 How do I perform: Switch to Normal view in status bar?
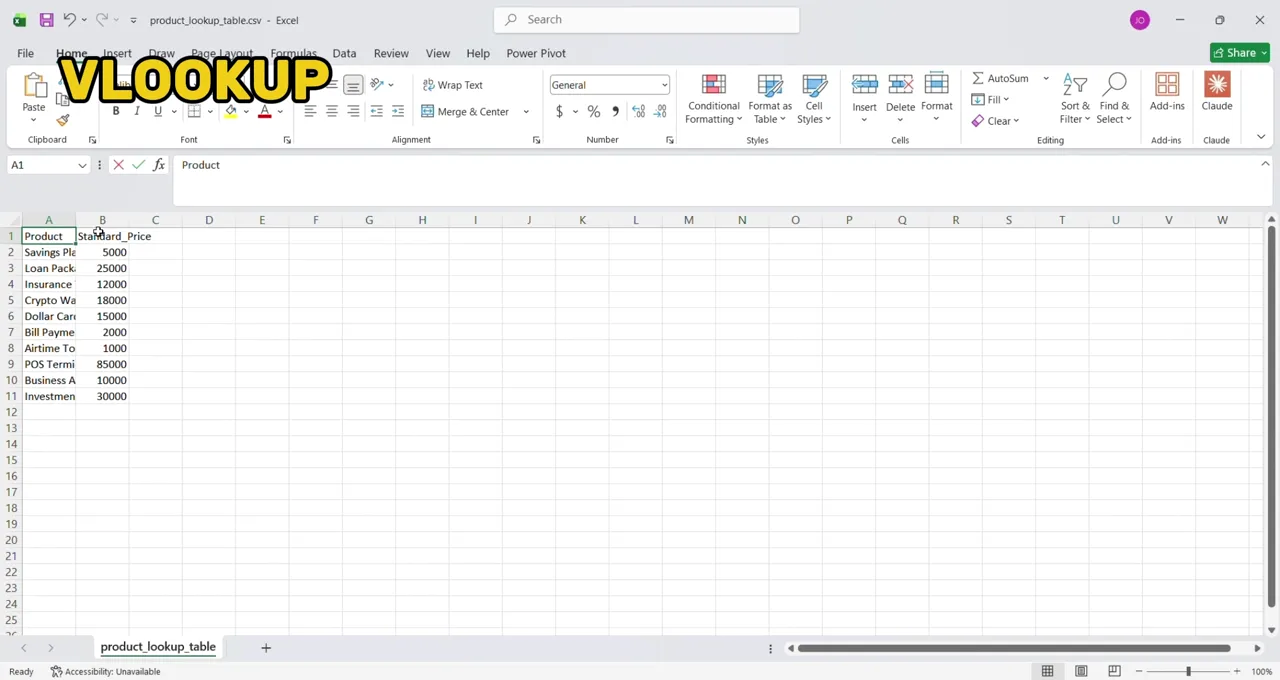[1048, 671]
